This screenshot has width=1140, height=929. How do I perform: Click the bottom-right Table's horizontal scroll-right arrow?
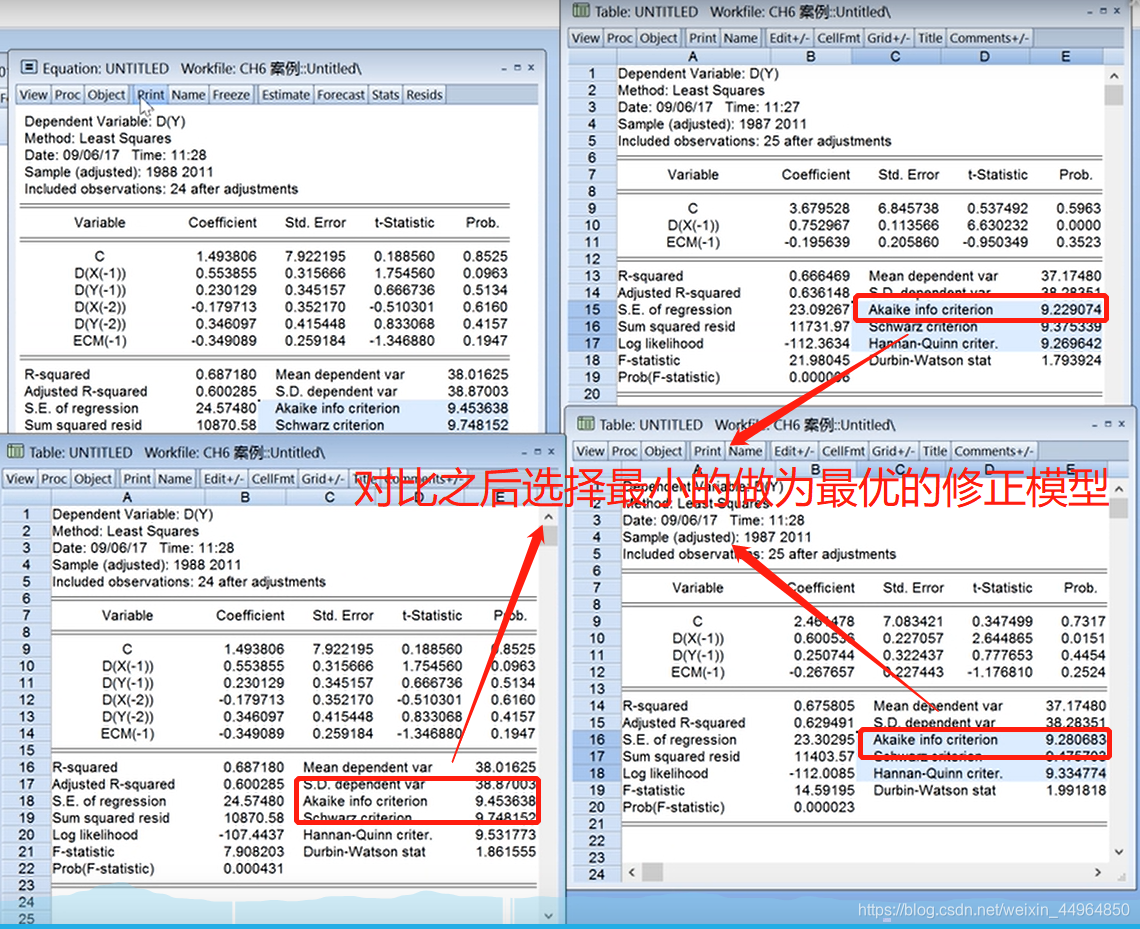click(1098, 872)
